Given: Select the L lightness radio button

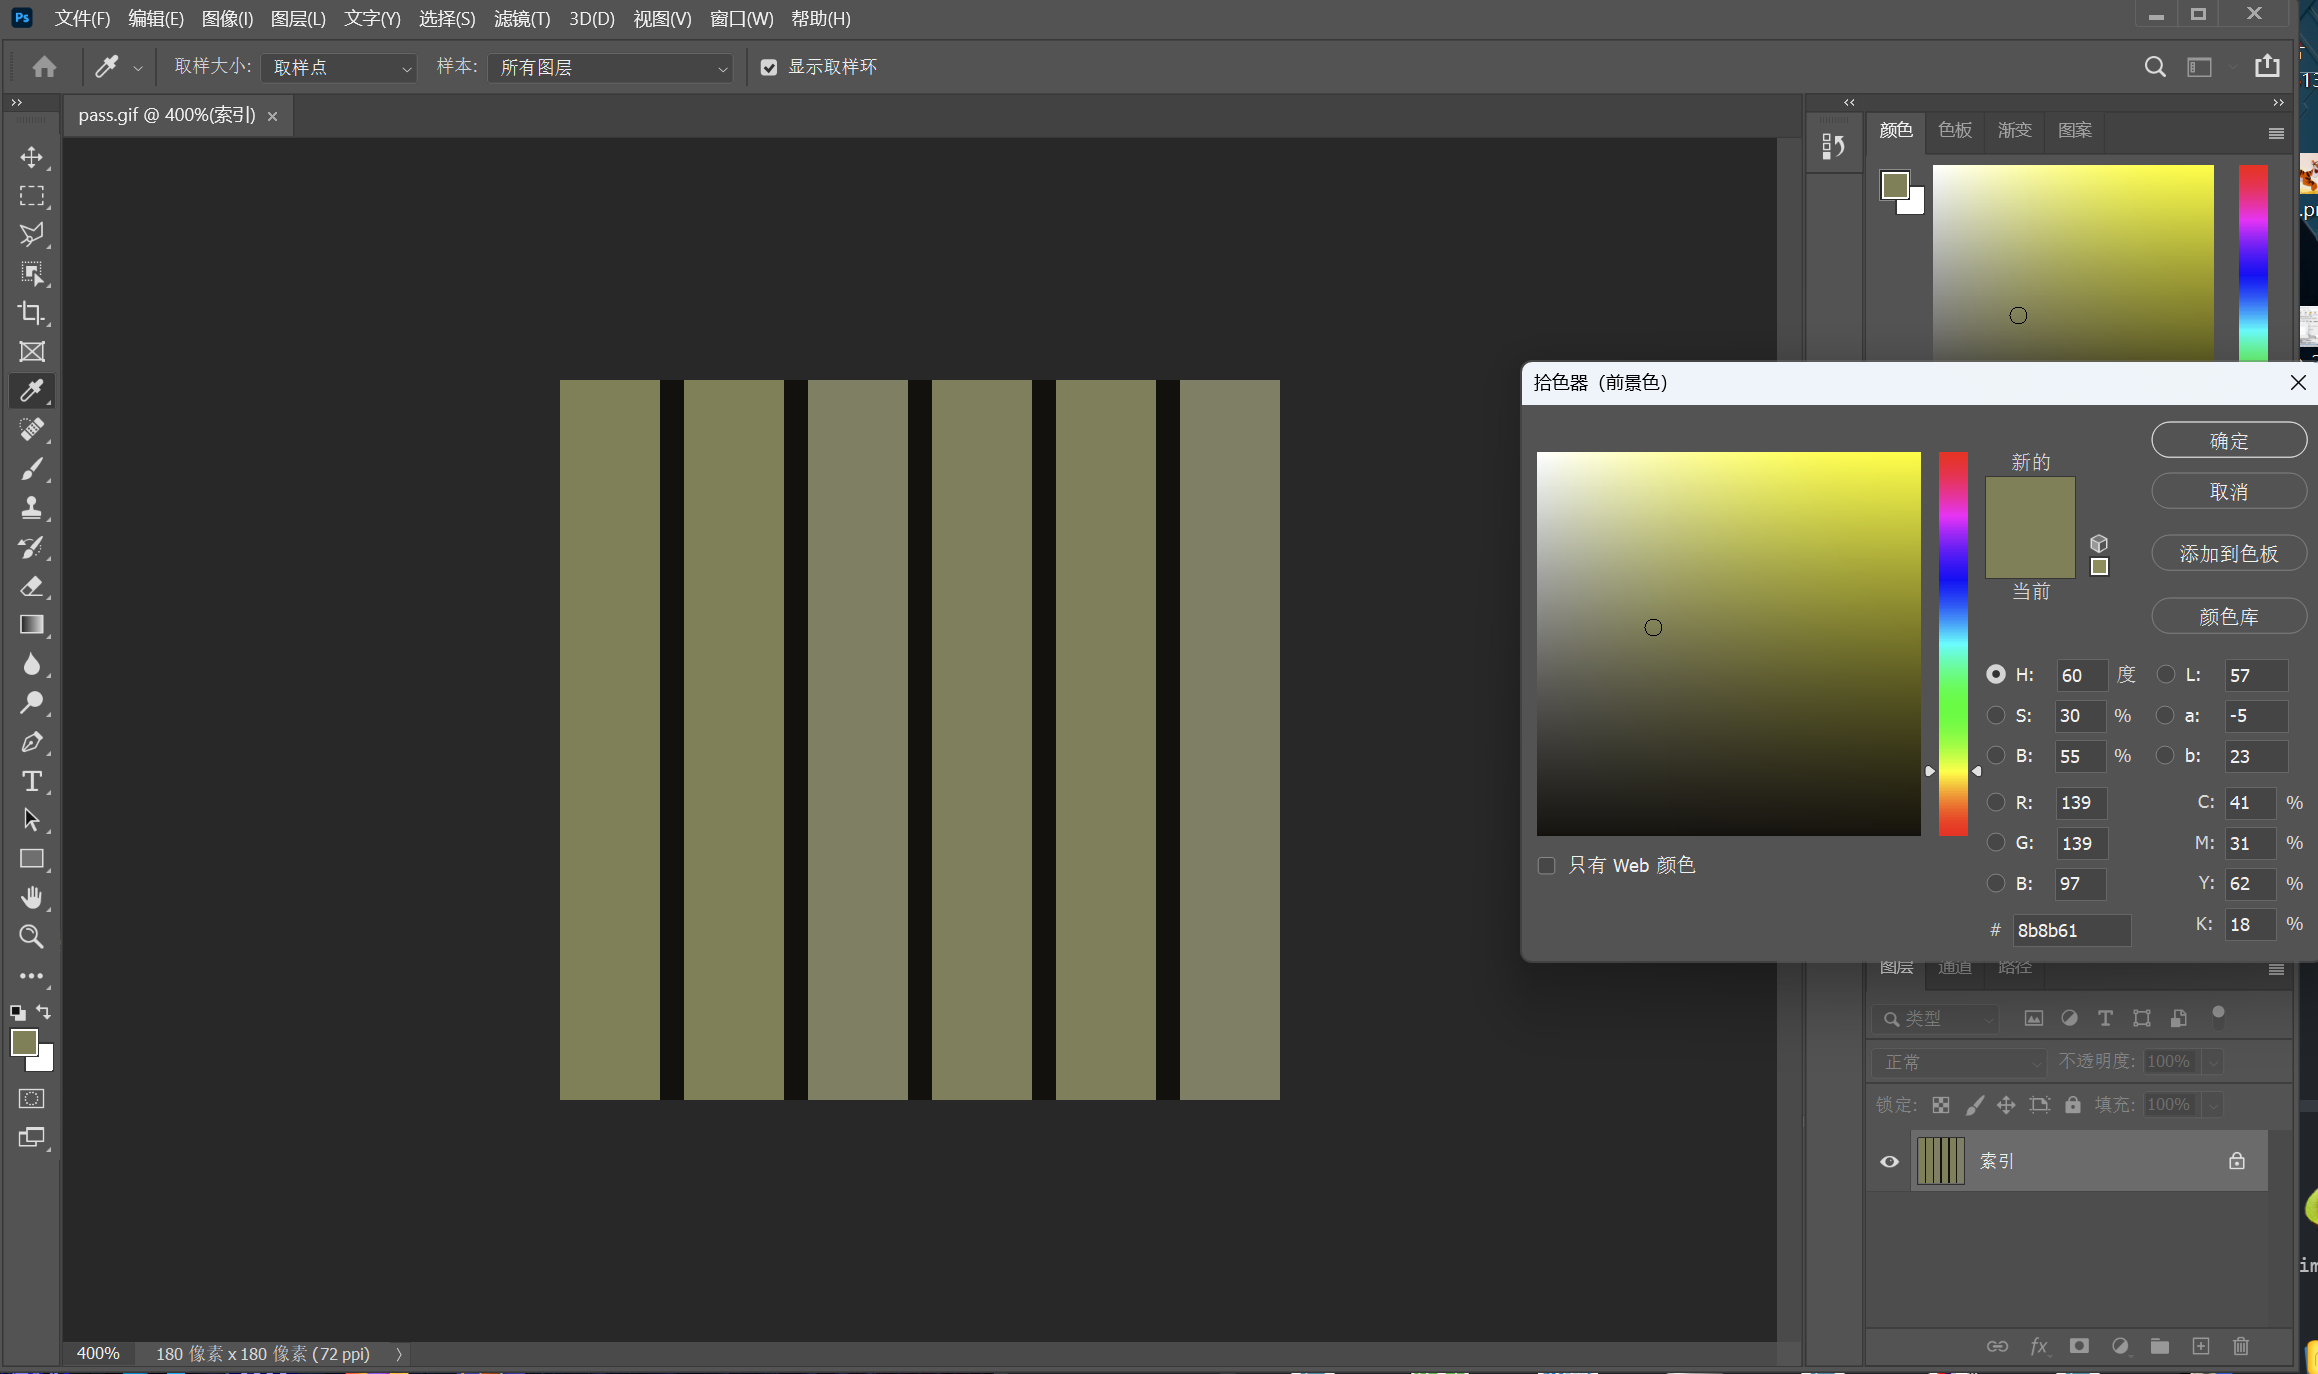Looking at the screenshot, I should coord(2166,675).
